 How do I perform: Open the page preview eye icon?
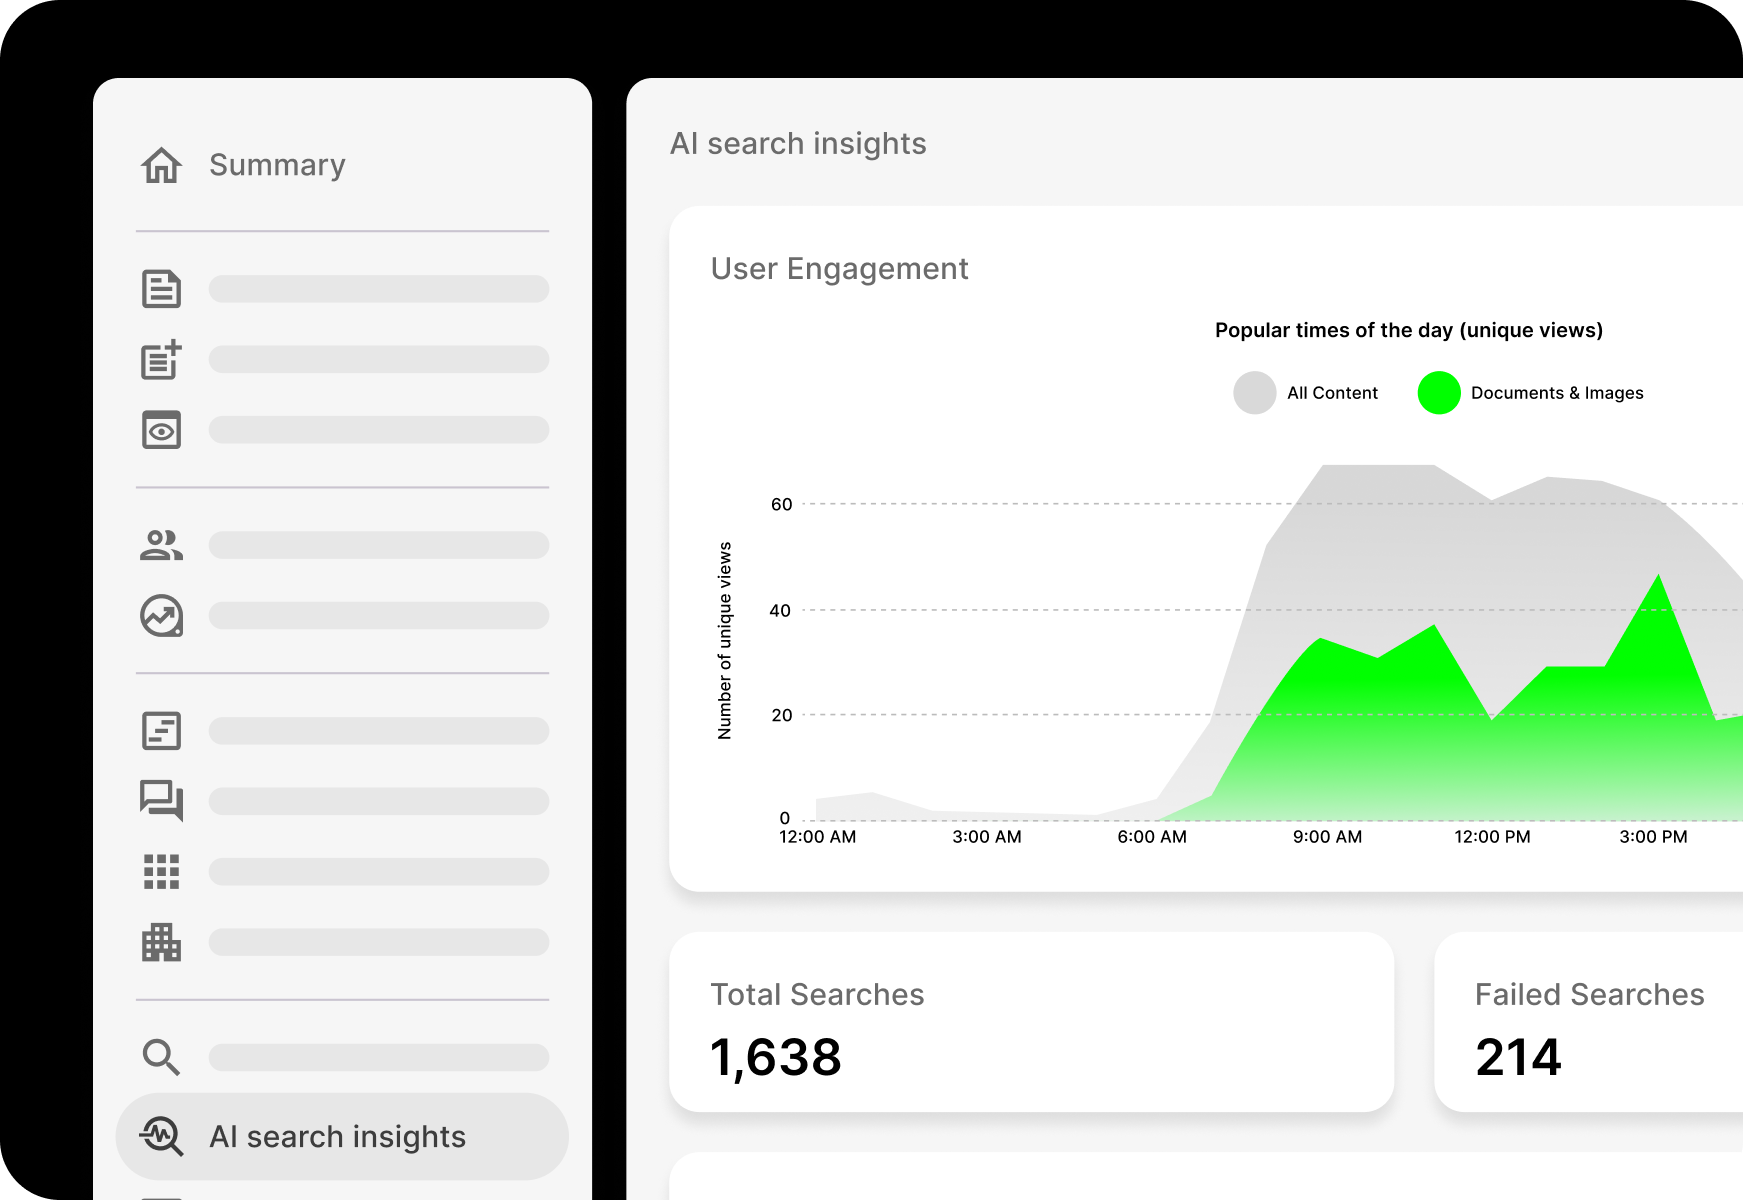pyautogui.click(x=161, y=430)
